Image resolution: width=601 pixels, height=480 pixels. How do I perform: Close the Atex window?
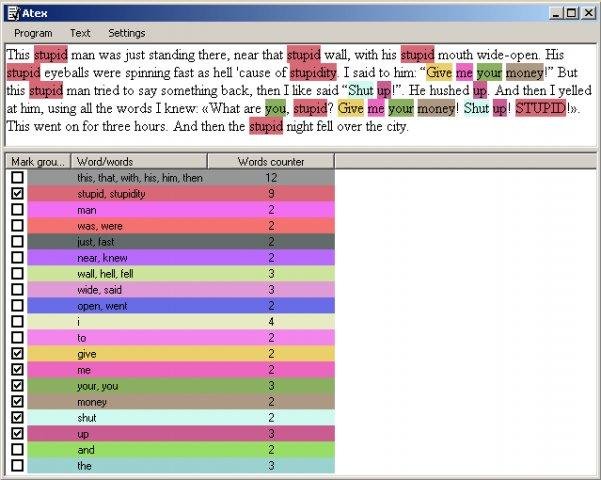[x=588, y=13]
